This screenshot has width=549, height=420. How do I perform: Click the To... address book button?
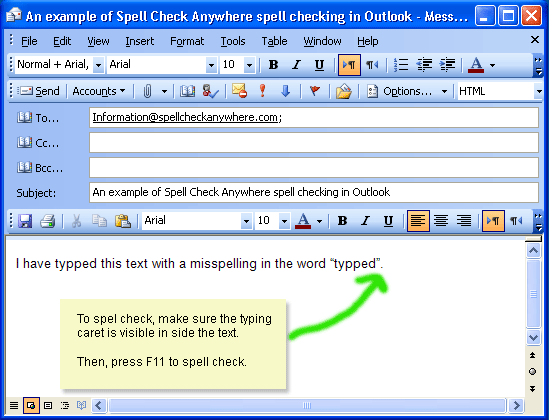click(38, 118)
